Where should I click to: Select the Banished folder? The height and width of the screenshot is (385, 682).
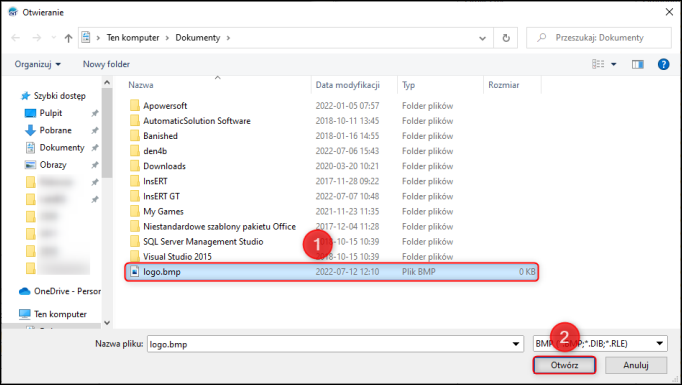160,136
